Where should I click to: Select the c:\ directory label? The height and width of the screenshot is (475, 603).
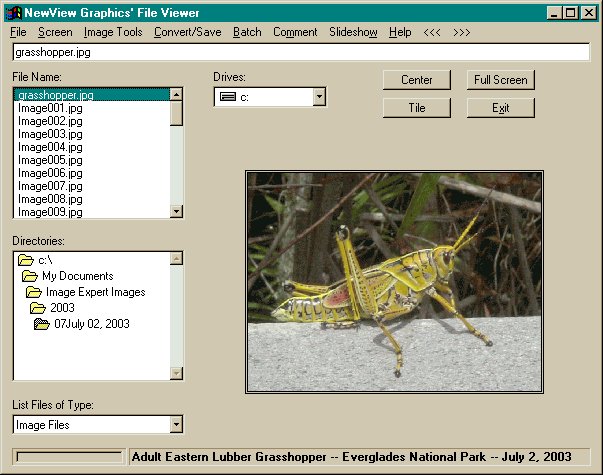tap(45, 260)
